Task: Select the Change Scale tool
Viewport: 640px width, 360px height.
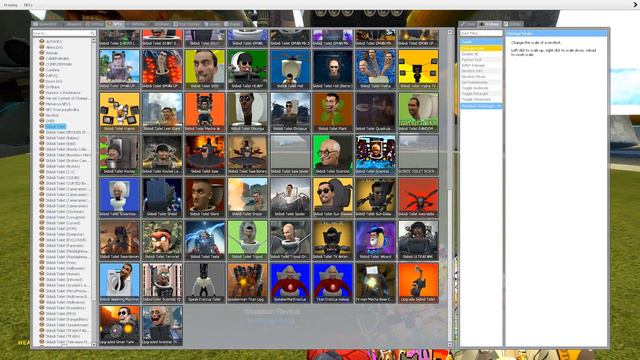Action: coord(481,48)
